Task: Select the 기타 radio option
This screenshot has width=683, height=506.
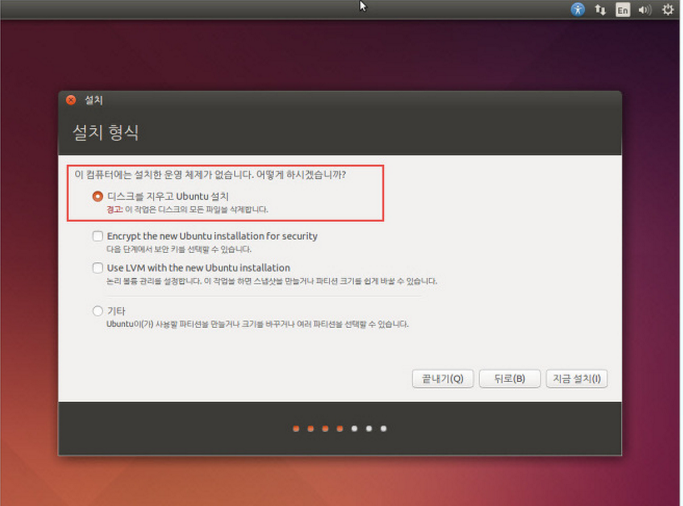Action: [x=98, y=311]
